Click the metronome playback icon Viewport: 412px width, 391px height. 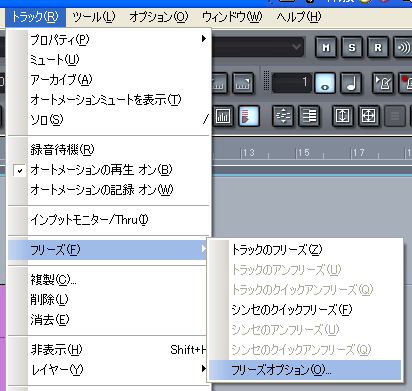pyautogui.click(x=383, y=83)
